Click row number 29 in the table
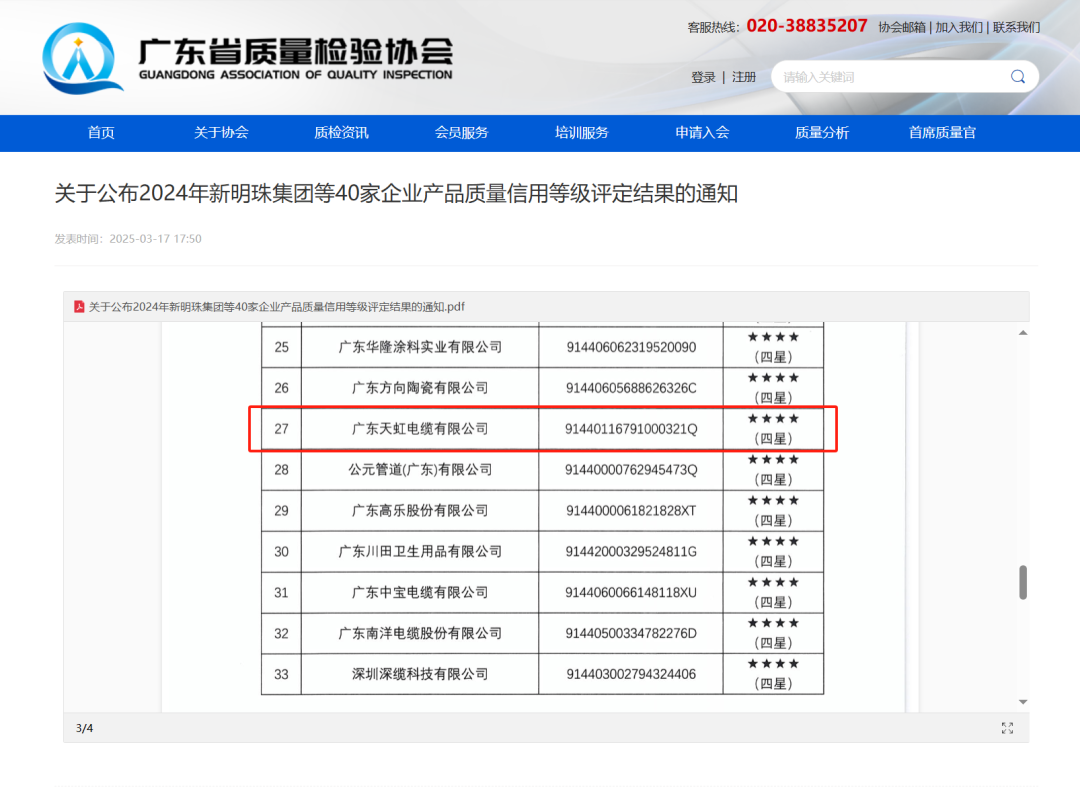Image resolution: width=1080 pixels, height=806 pixels. click(282, 510)
